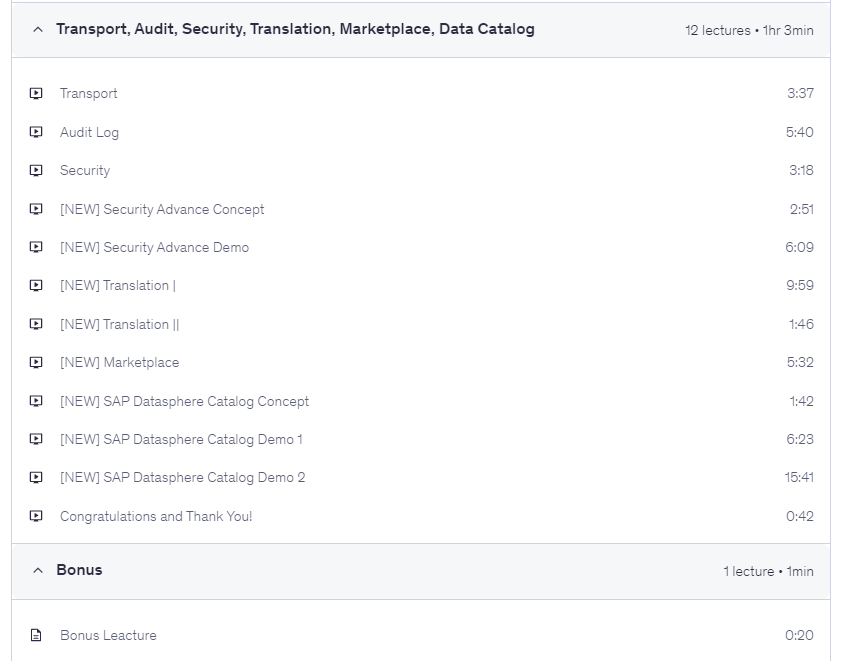This screenshot has width=851, height=661.
Task: Open SAP Datasphere Catalog Concept lecture
Action: [184, 402]
